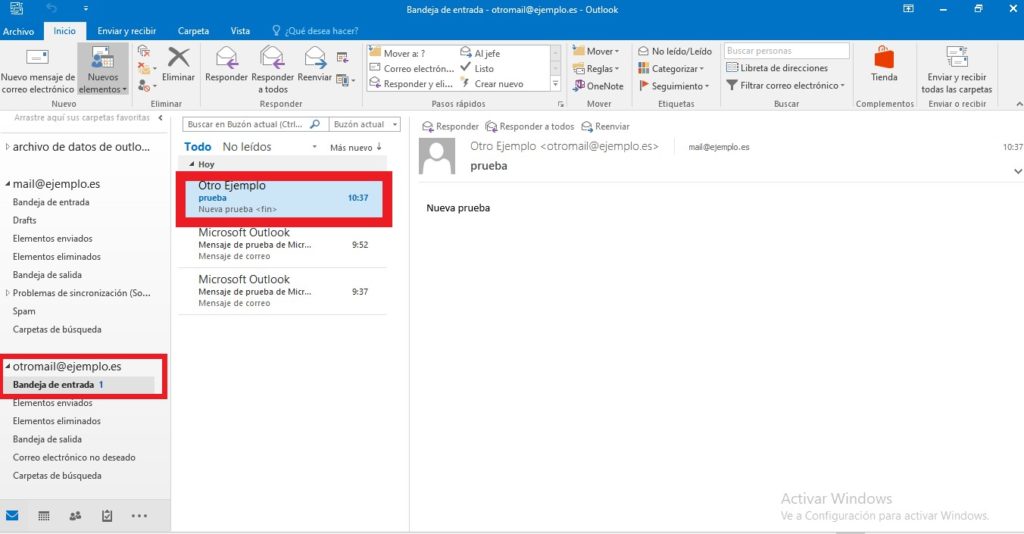This screenshot has width=1024, height=534.
Task: Switch to Tasks view icon
Action: coord(107,516)
